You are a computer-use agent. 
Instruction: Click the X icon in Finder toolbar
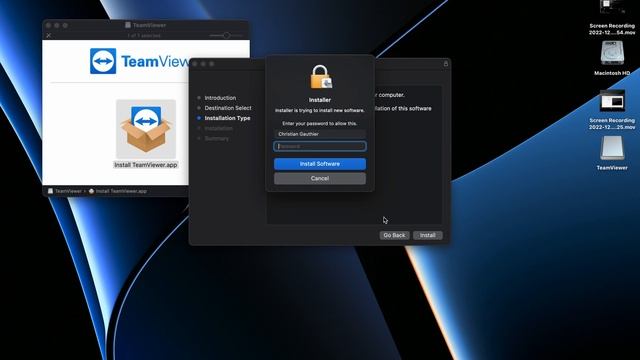(49, 36)
